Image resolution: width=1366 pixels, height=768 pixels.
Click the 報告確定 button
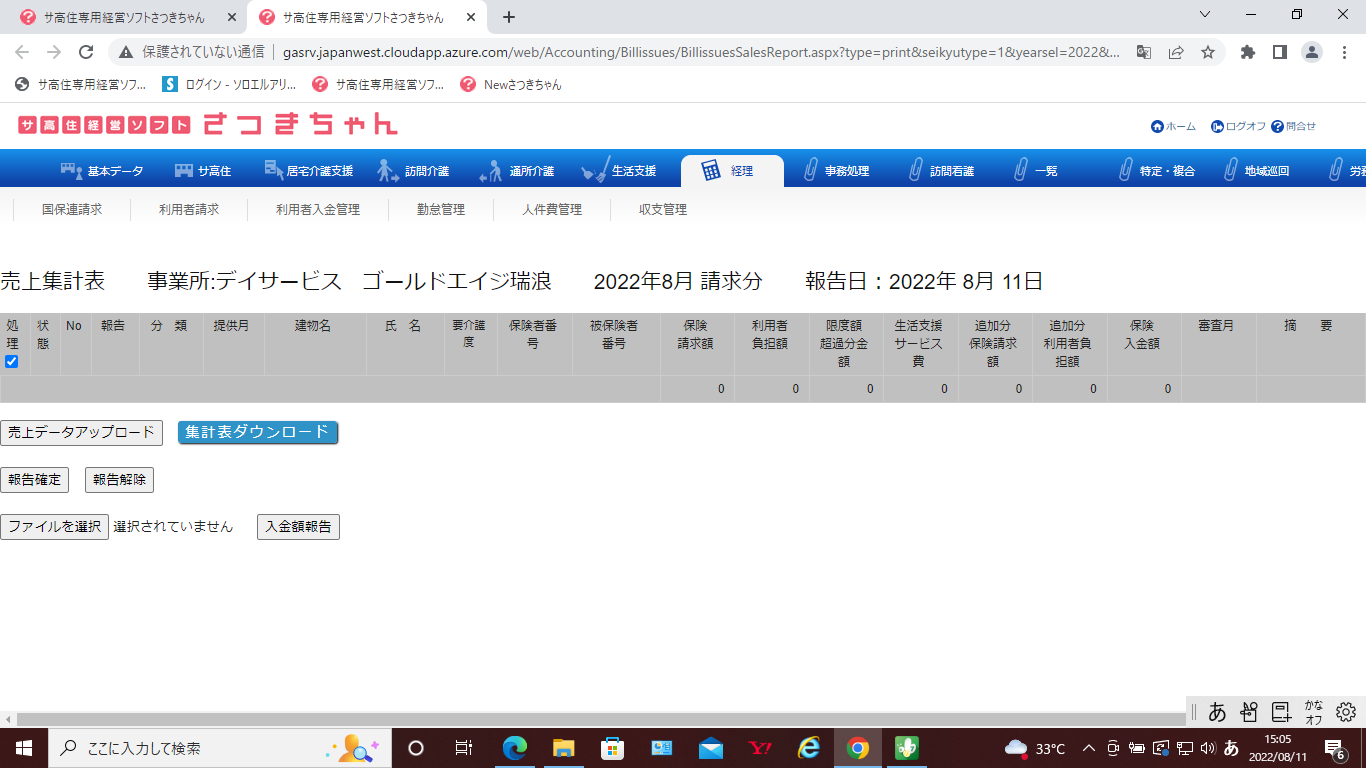35,480
